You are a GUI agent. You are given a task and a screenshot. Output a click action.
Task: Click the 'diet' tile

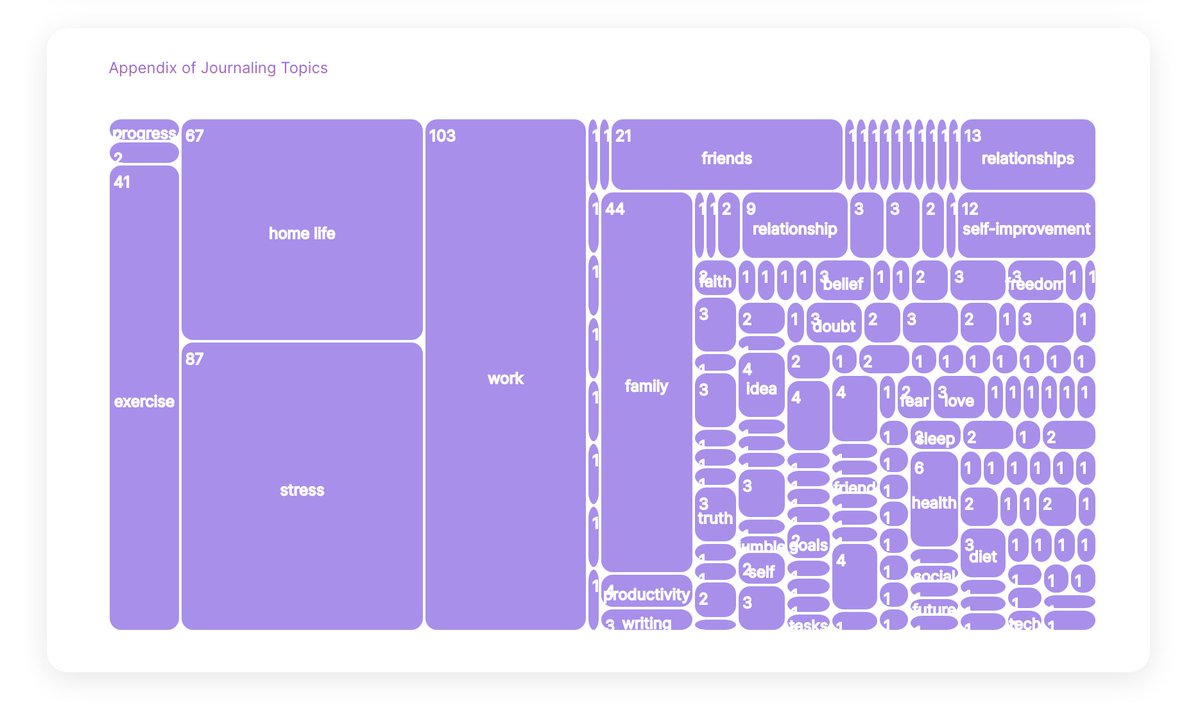pos(983,553)
